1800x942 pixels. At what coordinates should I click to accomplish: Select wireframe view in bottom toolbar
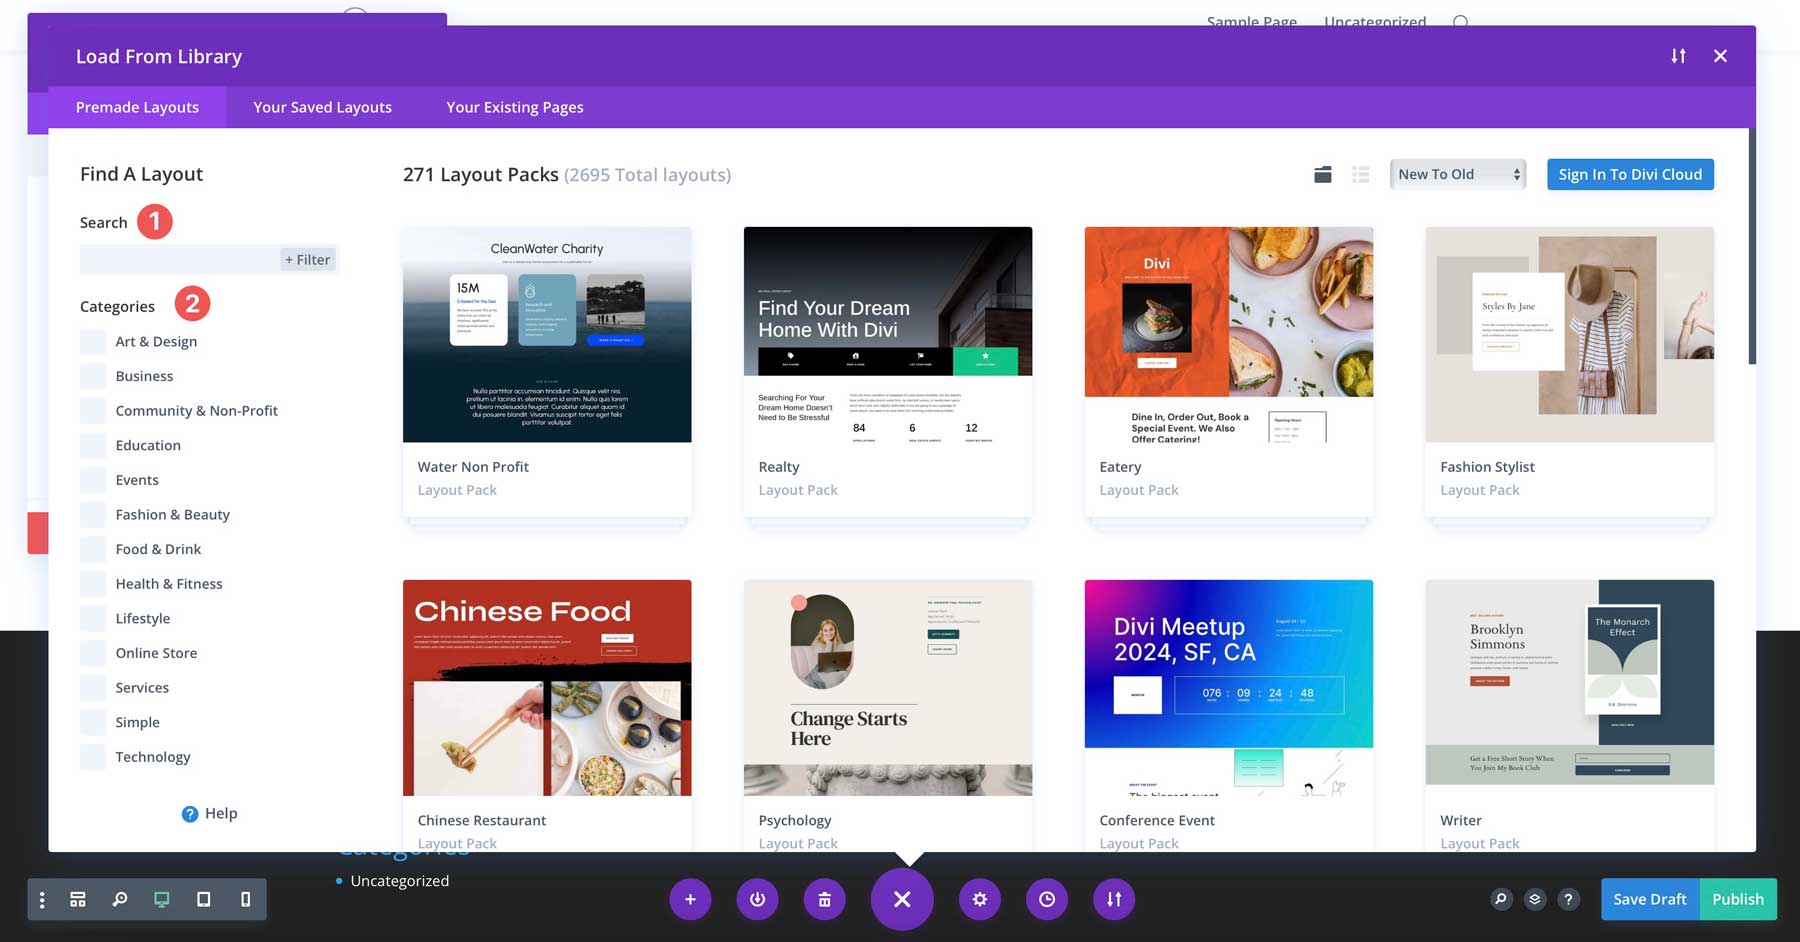click(78, 899)
